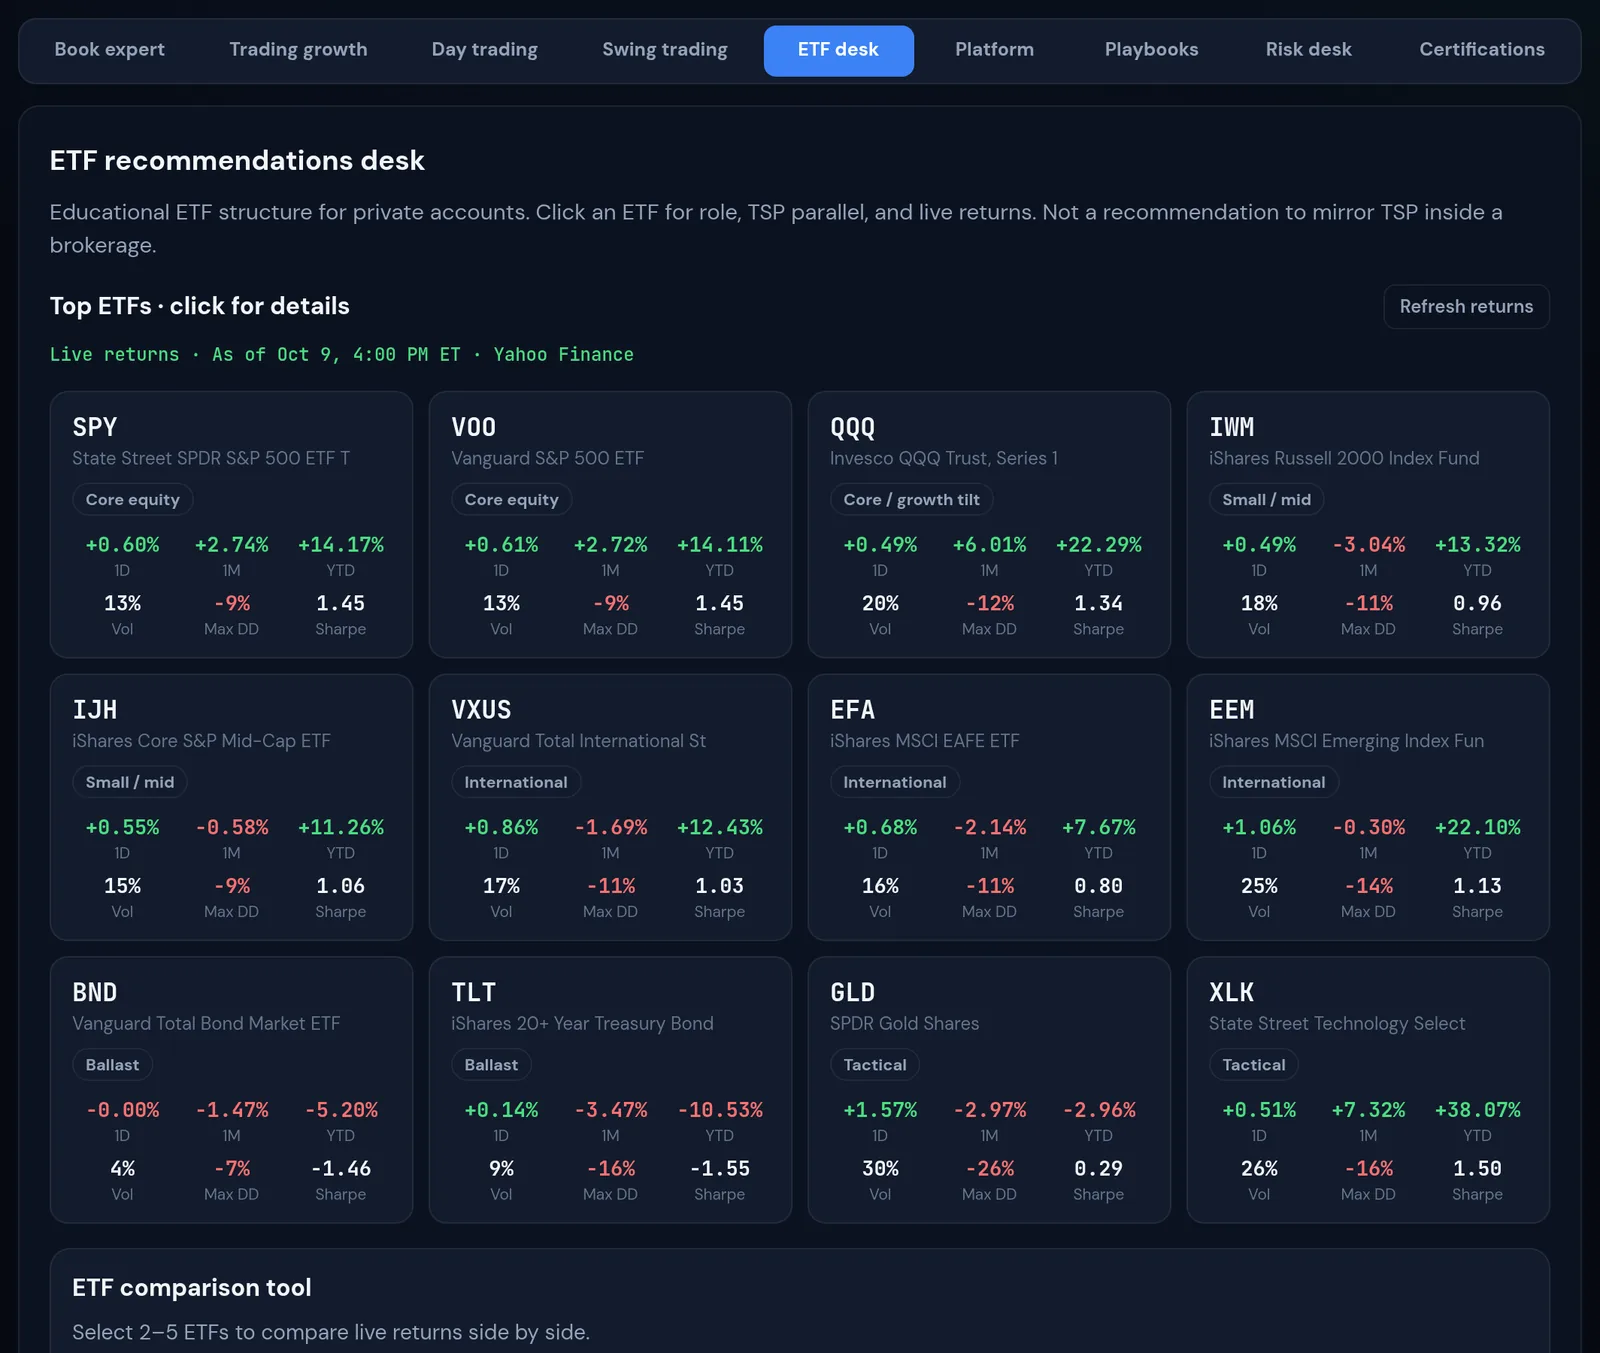This screenshot has height=1353, width=1600.
Task: Select the QQQ ETF card
Action: pos(989,524)
